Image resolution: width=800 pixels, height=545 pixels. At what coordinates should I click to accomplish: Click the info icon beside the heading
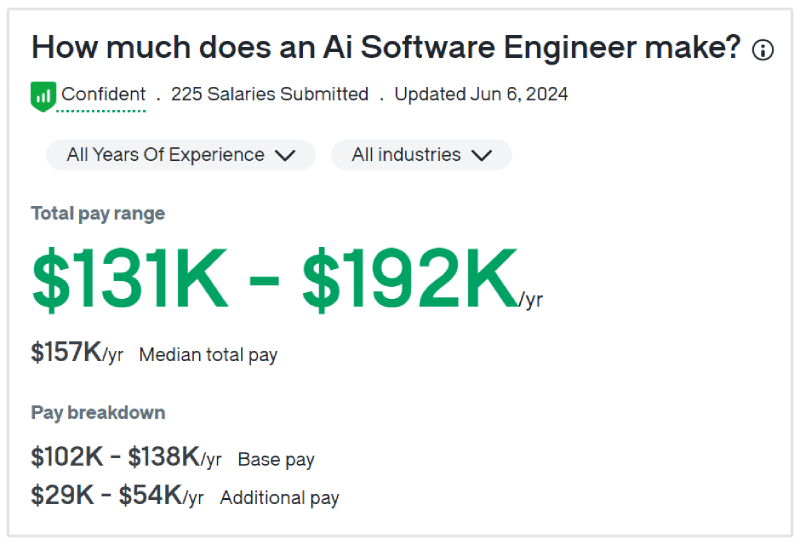pyautogui.click(x=763, y=50)
